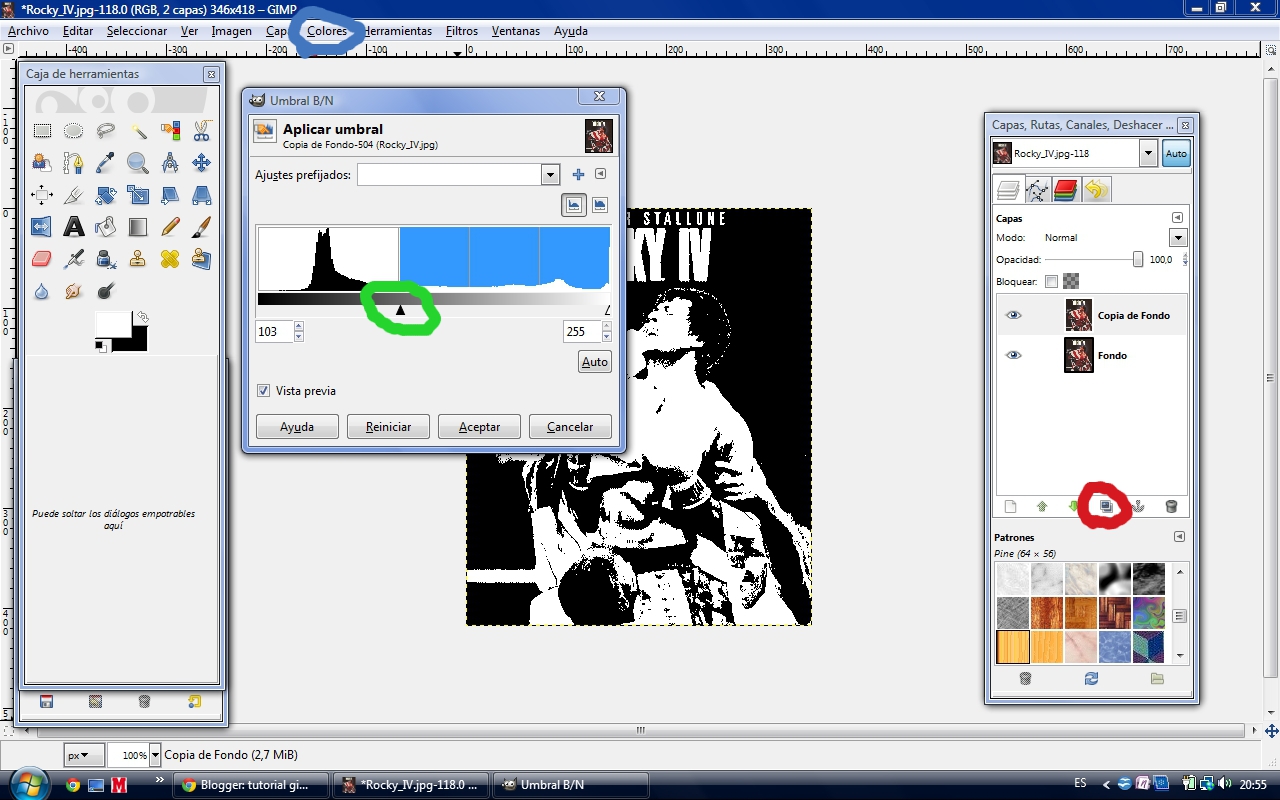Refresh the patterns list

1091,678
